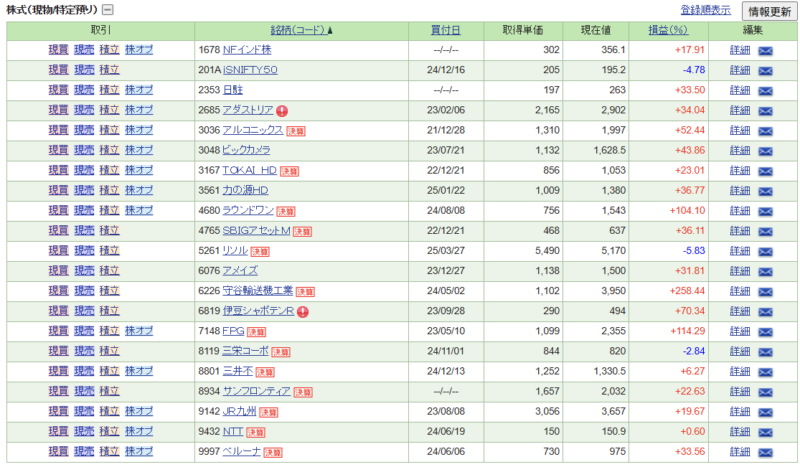Image resolution: width=800 pixels, height=467 pixels.
Task: Sort table by 損益(%) header
Action: tap(668, 30)
